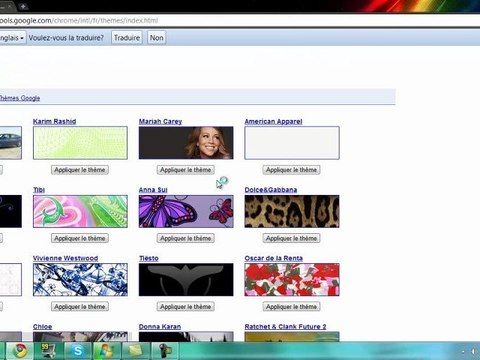Open the camcorder app in the taskbar
The height and width of the screenshot is (360, 480).
(x=165, y=351)
